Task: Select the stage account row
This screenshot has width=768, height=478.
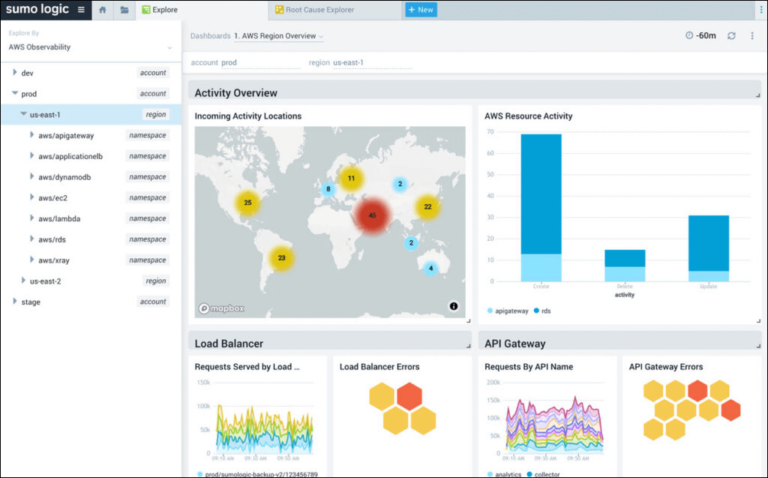Action: [x=91, y=302]
